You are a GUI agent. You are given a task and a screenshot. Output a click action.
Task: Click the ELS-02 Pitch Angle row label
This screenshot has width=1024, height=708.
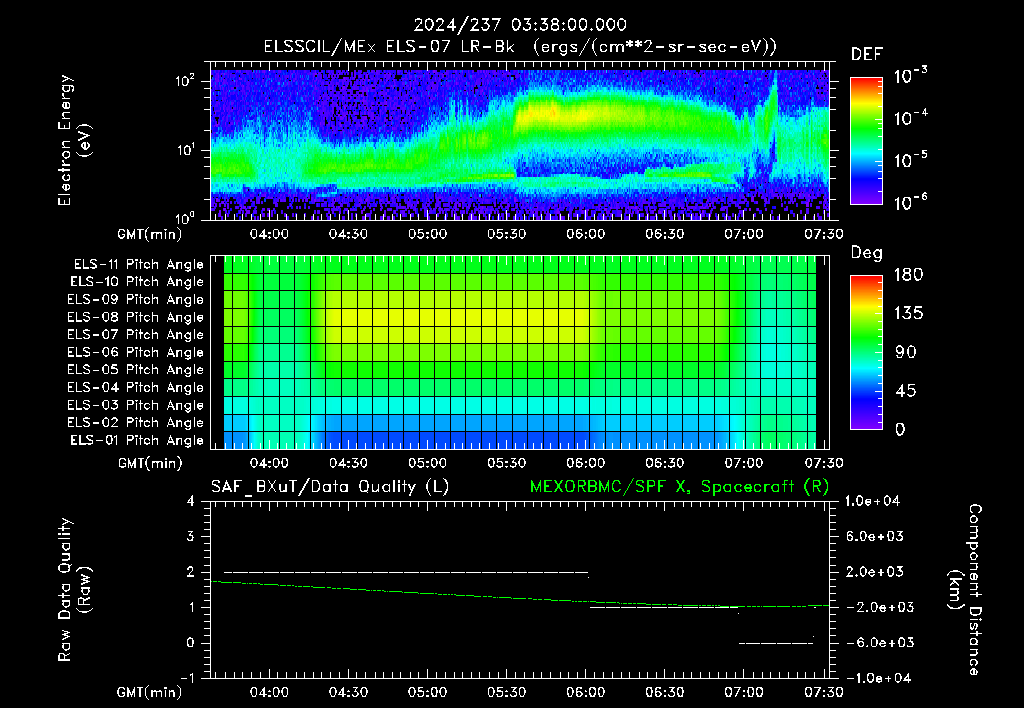pyautogui.click(x=135, y=423)
